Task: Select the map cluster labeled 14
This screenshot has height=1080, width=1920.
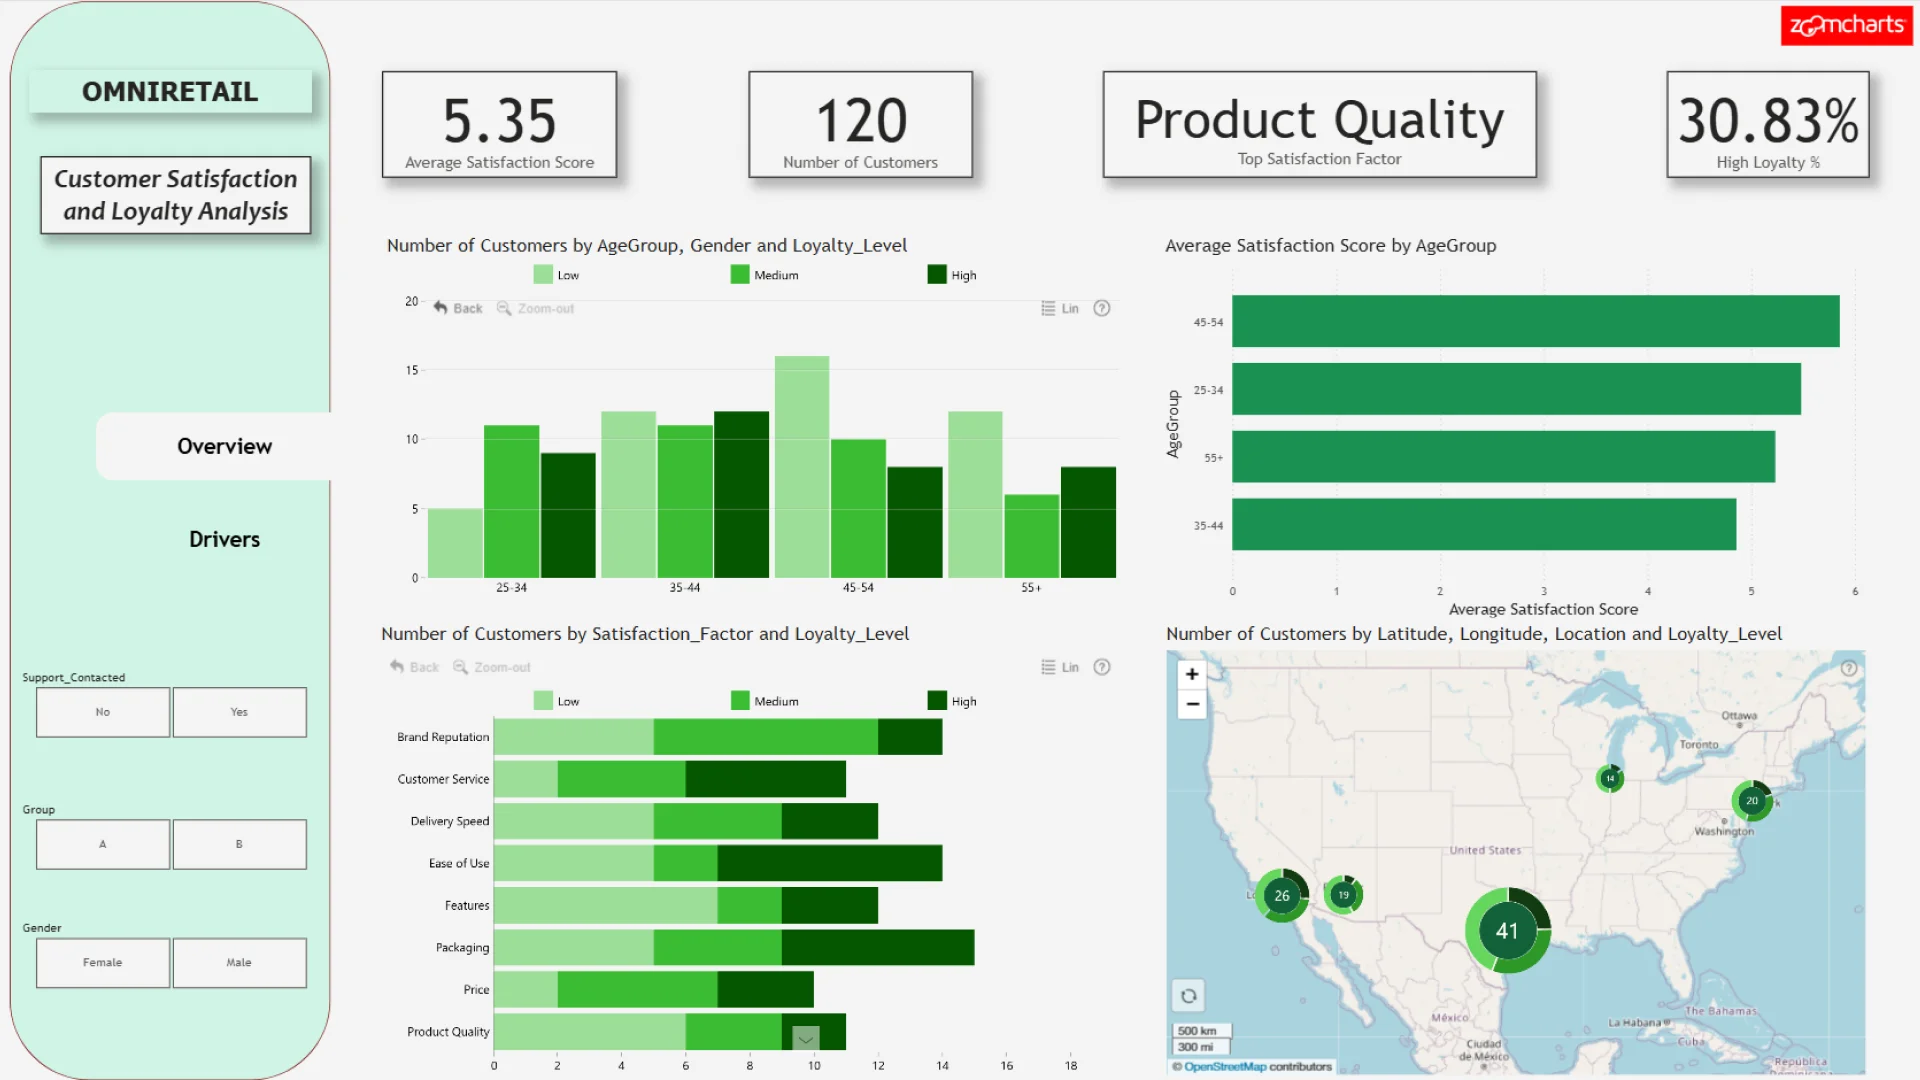Action: [1610, 778]
